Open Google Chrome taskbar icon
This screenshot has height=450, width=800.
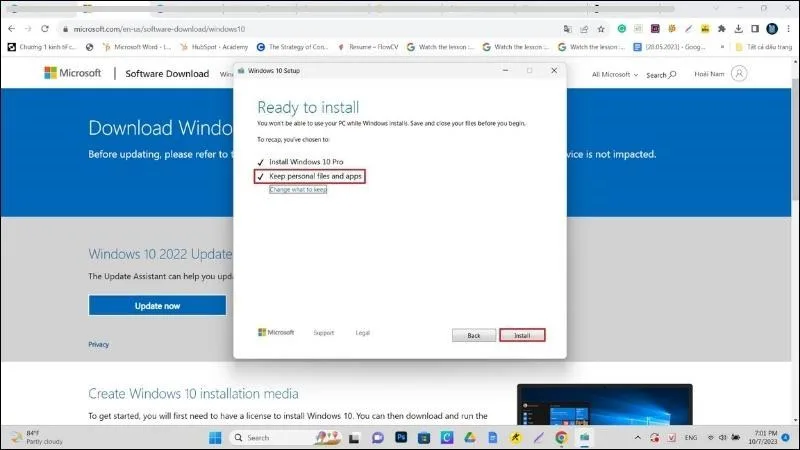pos(561,438)
